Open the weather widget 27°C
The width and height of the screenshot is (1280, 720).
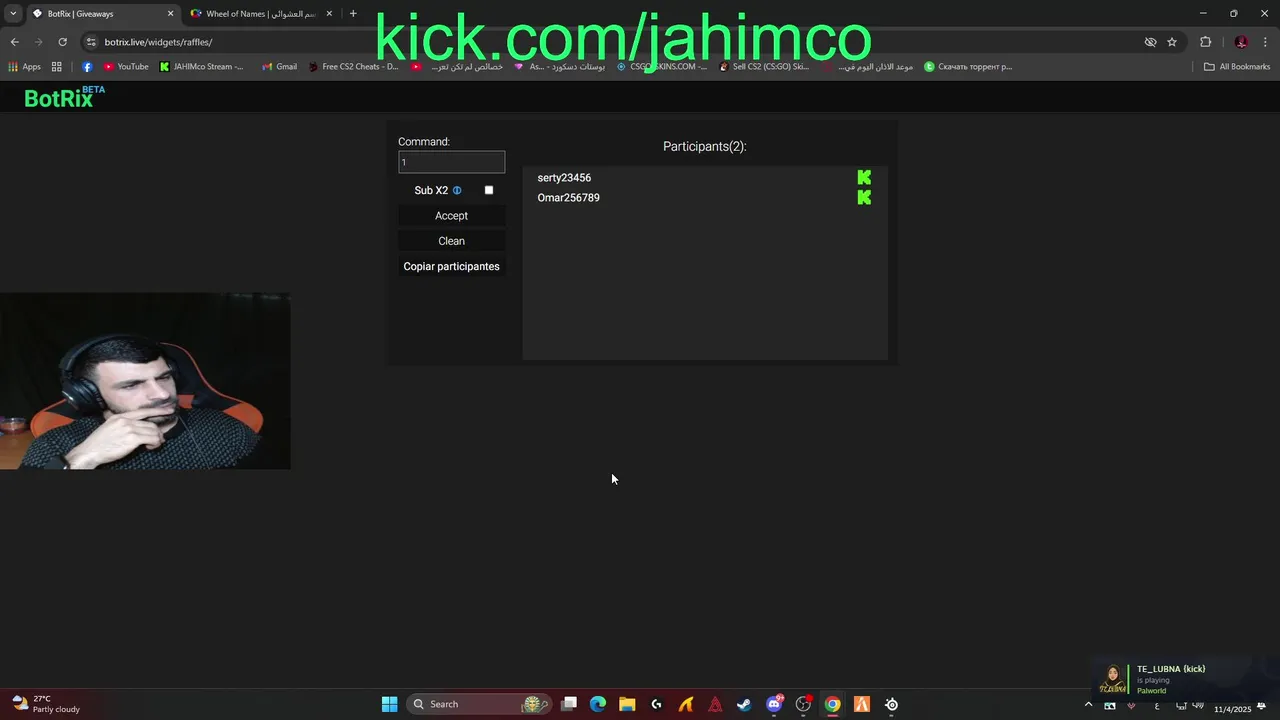45,704
